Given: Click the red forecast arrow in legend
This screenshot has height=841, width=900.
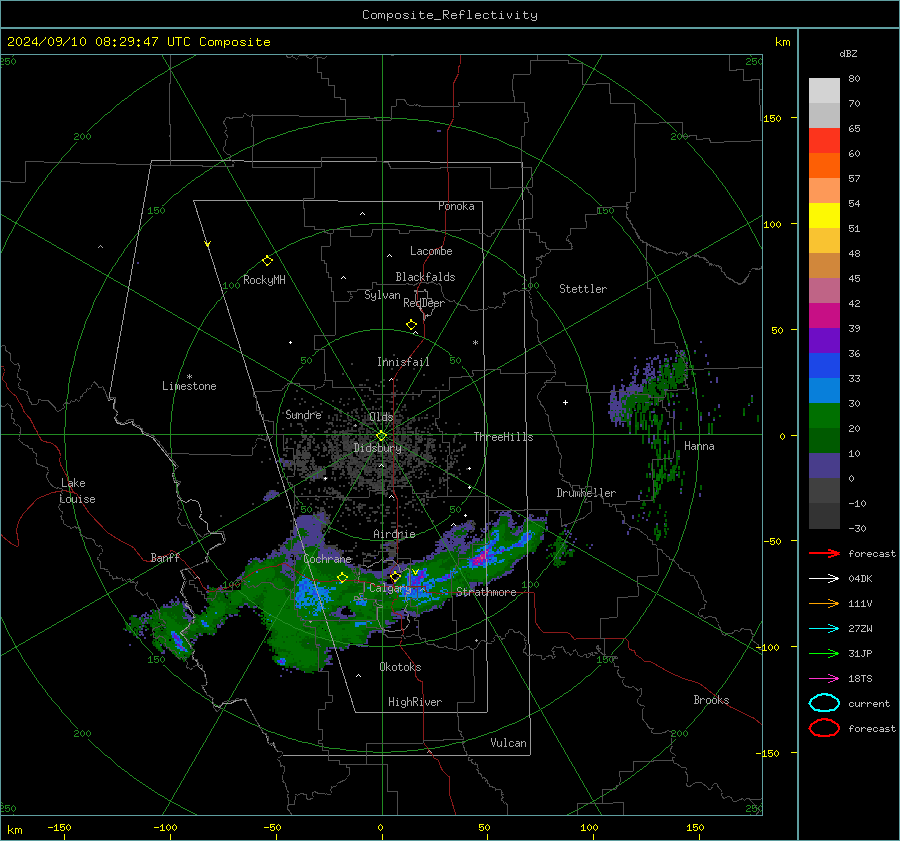Looking at the screenshot, I should click(824, 553).
